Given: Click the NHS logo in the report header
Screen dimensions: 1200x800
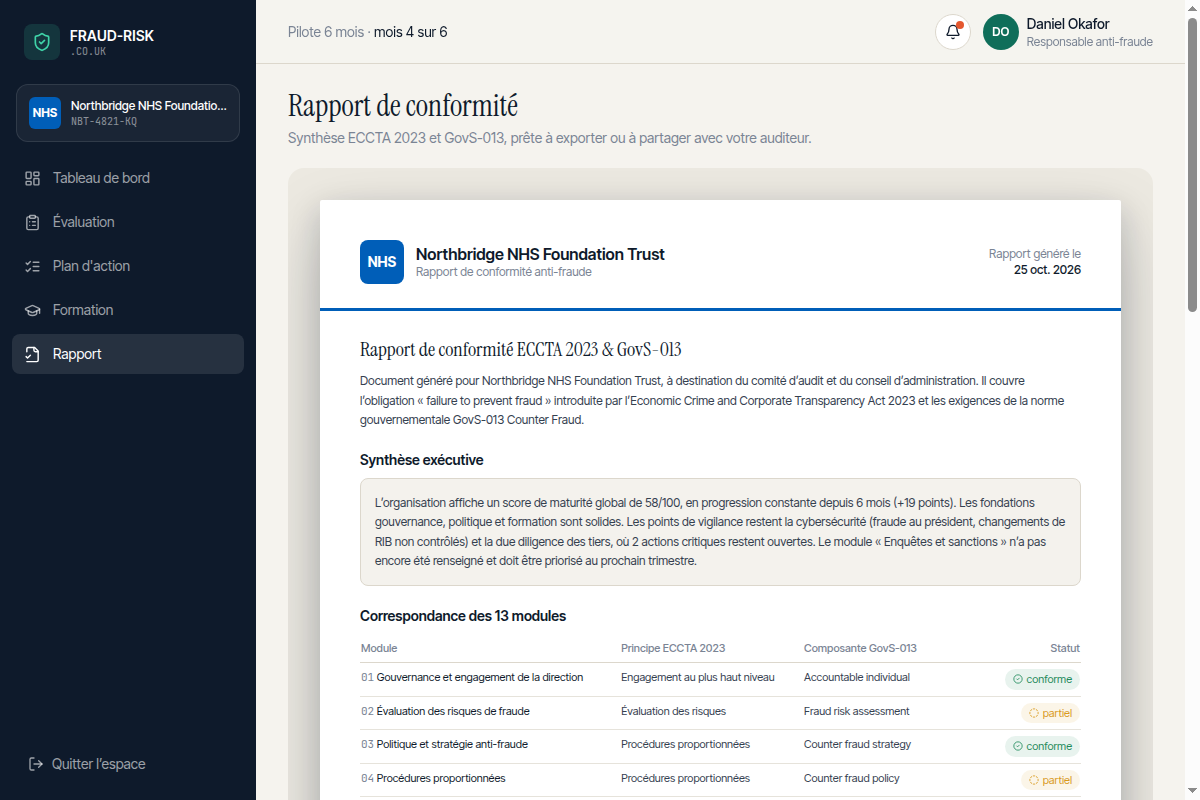Looking at the screenshot, I should [382, 262].
